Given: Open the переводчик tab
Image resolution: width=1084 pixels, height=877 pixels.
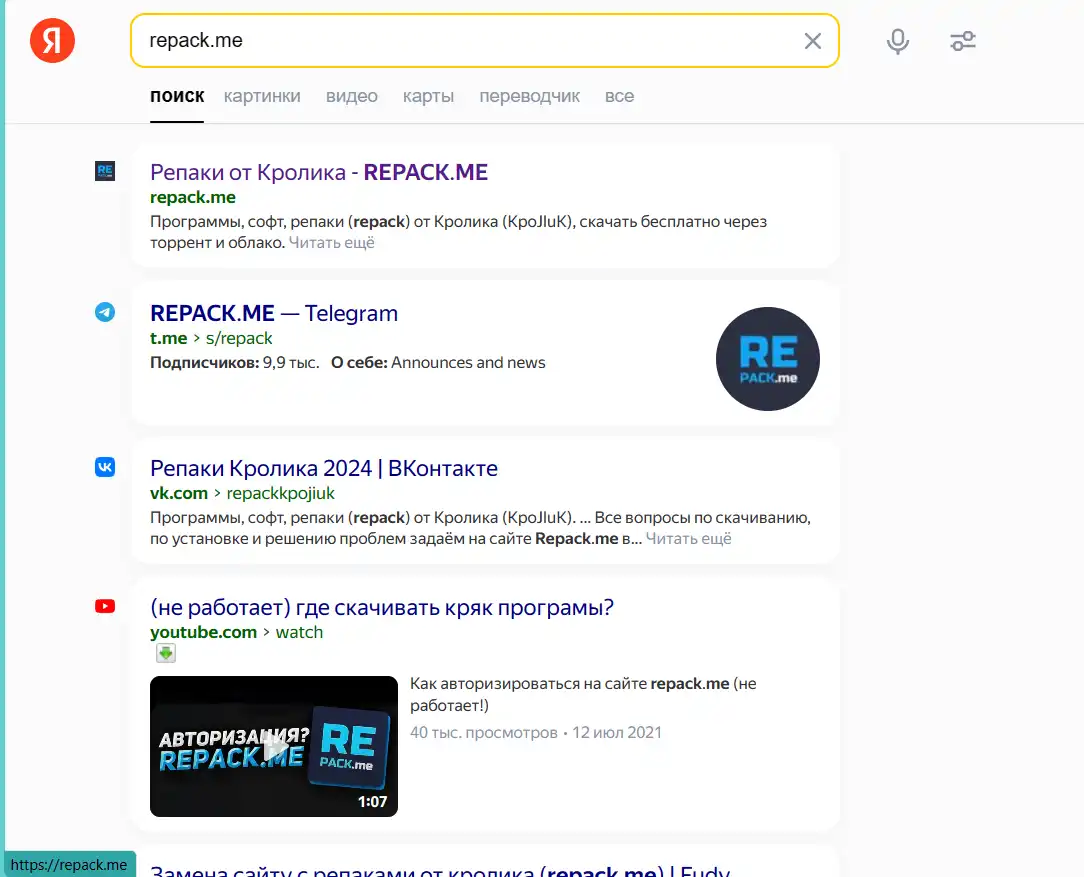Looking at the screenshot, I should [x=530, y=96].
